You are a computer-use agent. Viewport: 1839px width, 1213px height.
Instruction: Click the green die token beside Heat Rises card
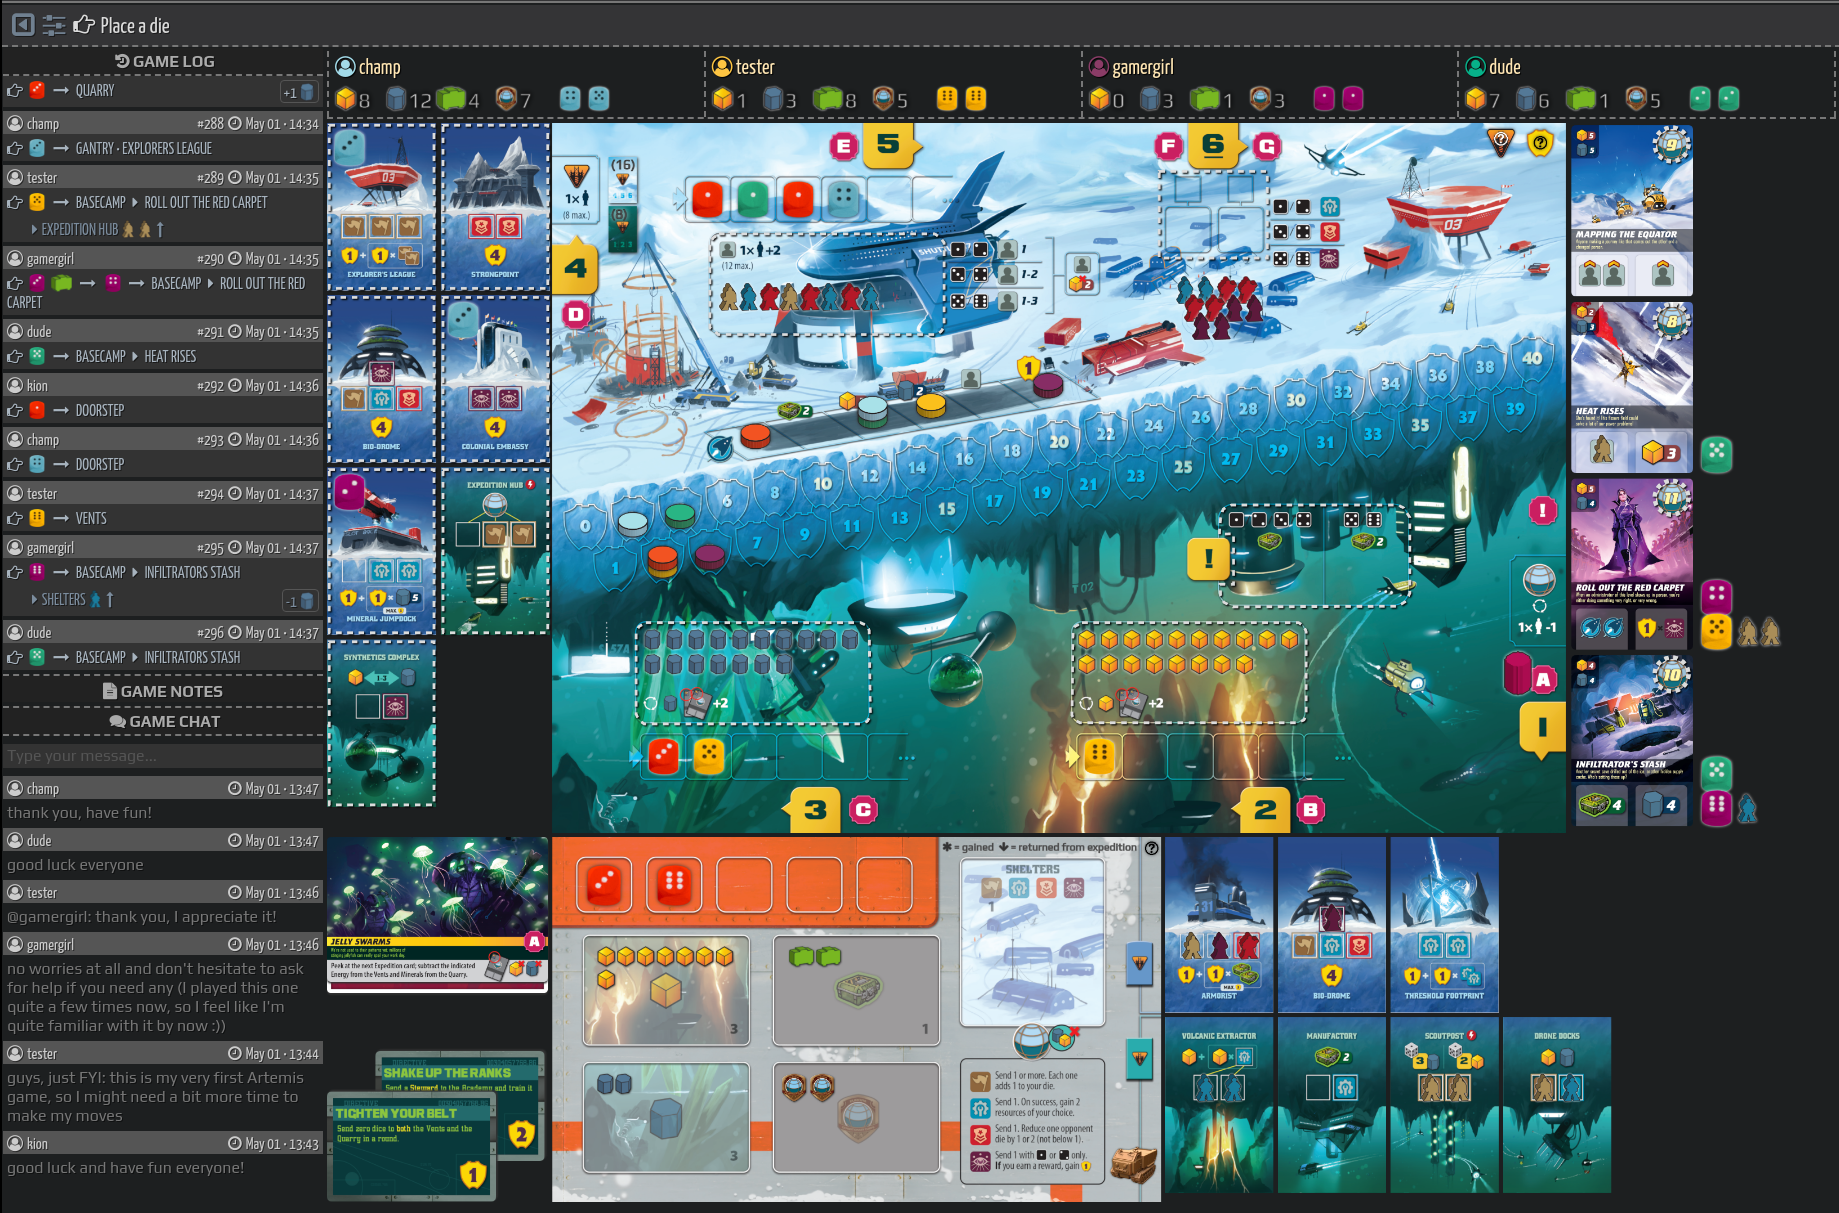tap(1716, 454)
